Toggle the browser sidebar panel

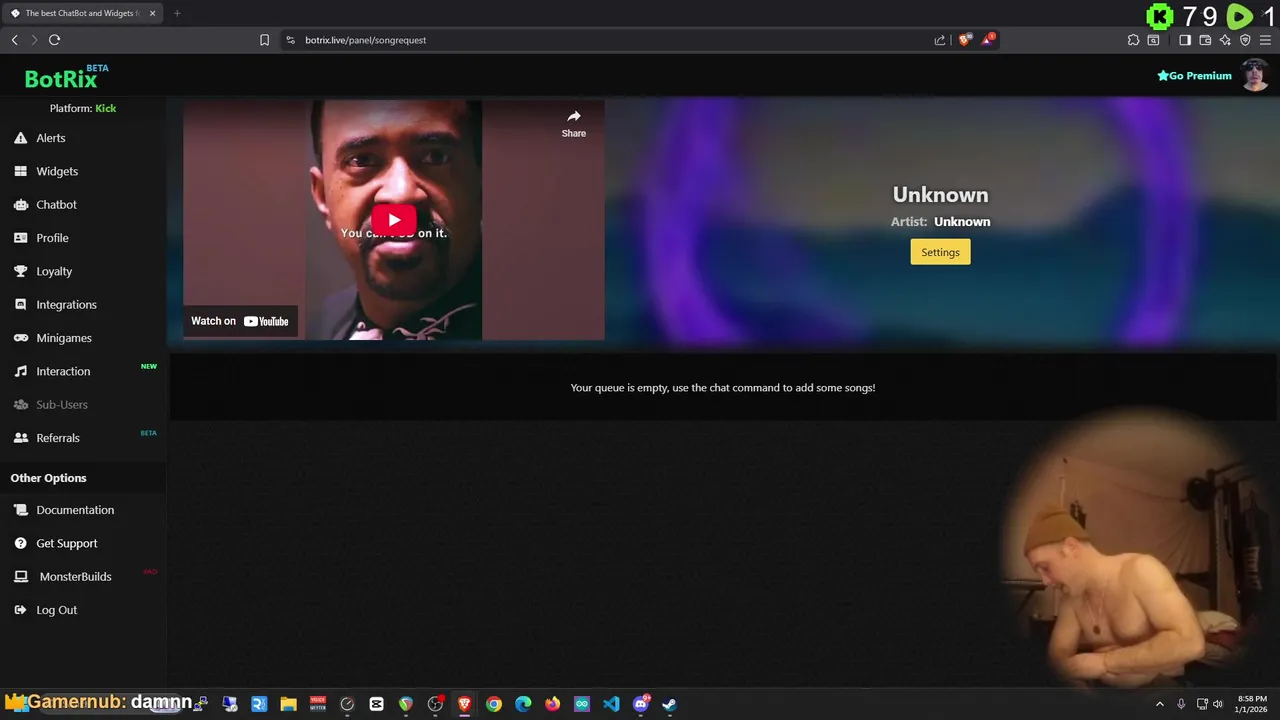pos(1185,40)
